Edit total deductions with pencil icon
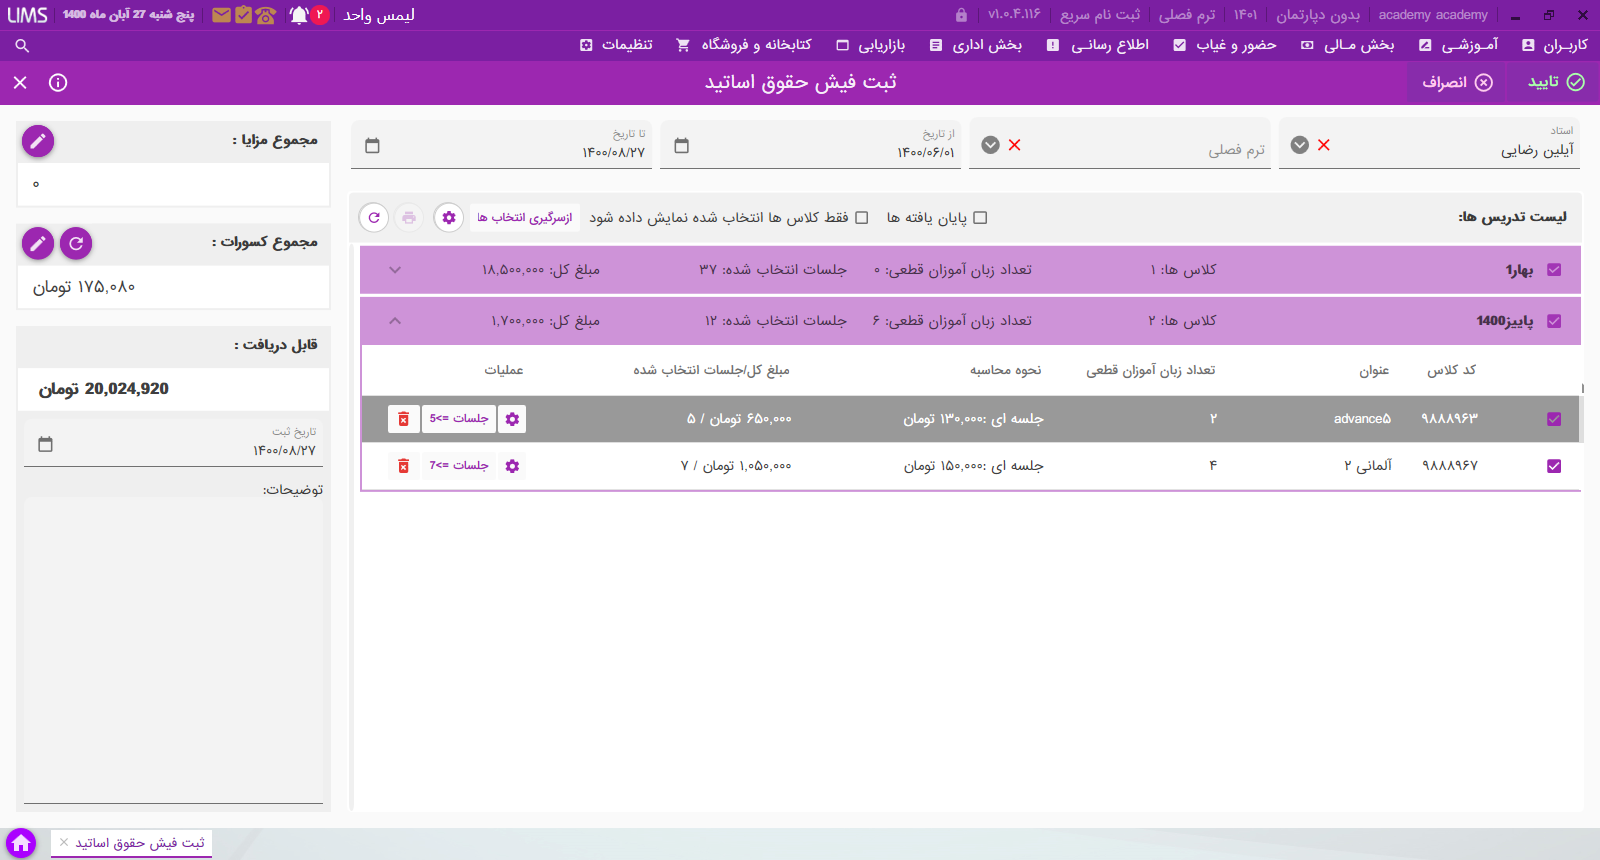The height and width of the screenshot is (860, 1600). (x=38, y=243)
